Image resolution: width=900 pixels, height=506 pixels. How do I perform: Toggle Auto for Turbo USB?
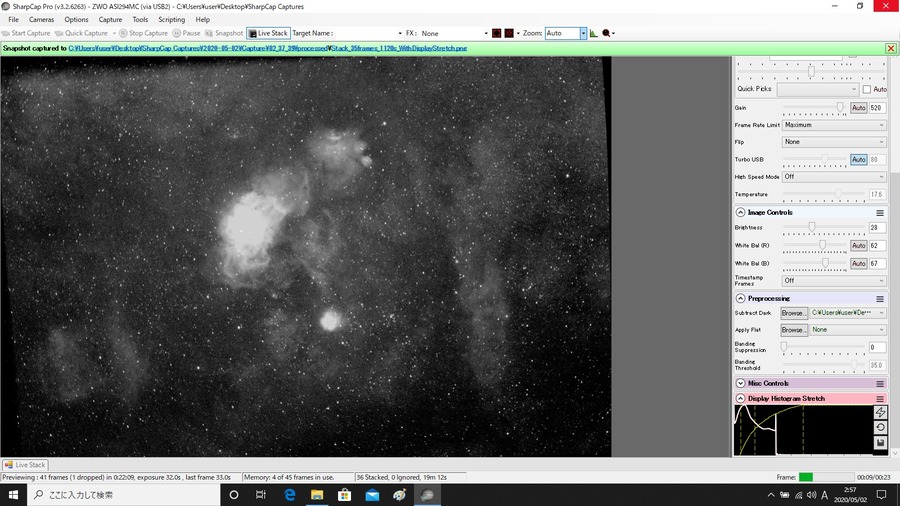point(858,159)
